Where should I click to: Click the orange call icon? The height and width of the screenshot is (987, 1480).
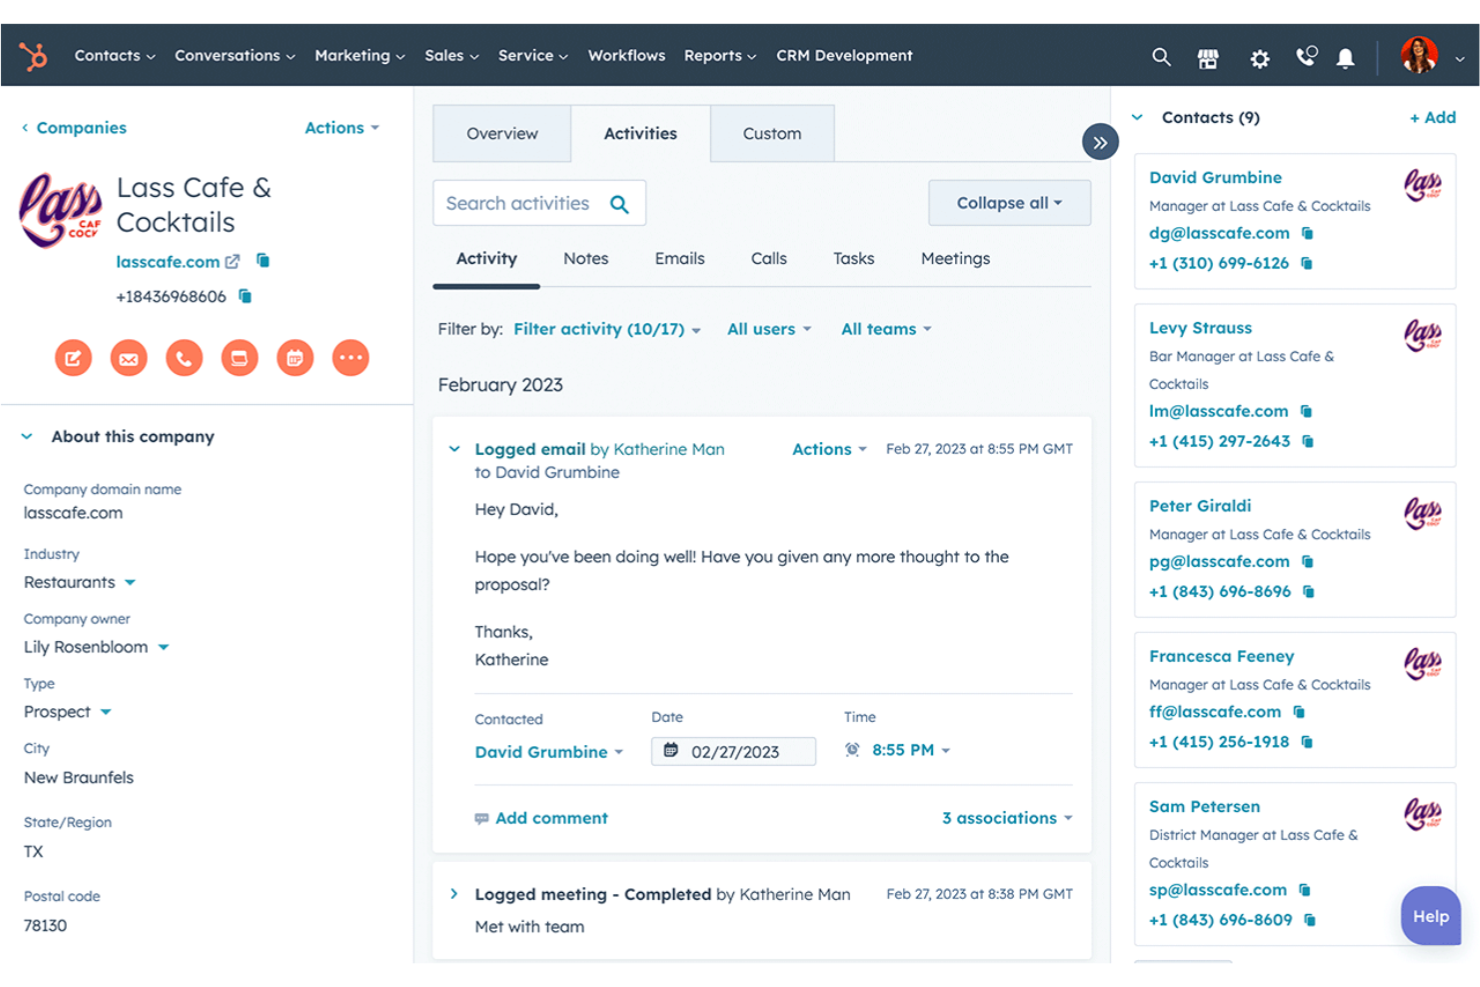[184, 358]
